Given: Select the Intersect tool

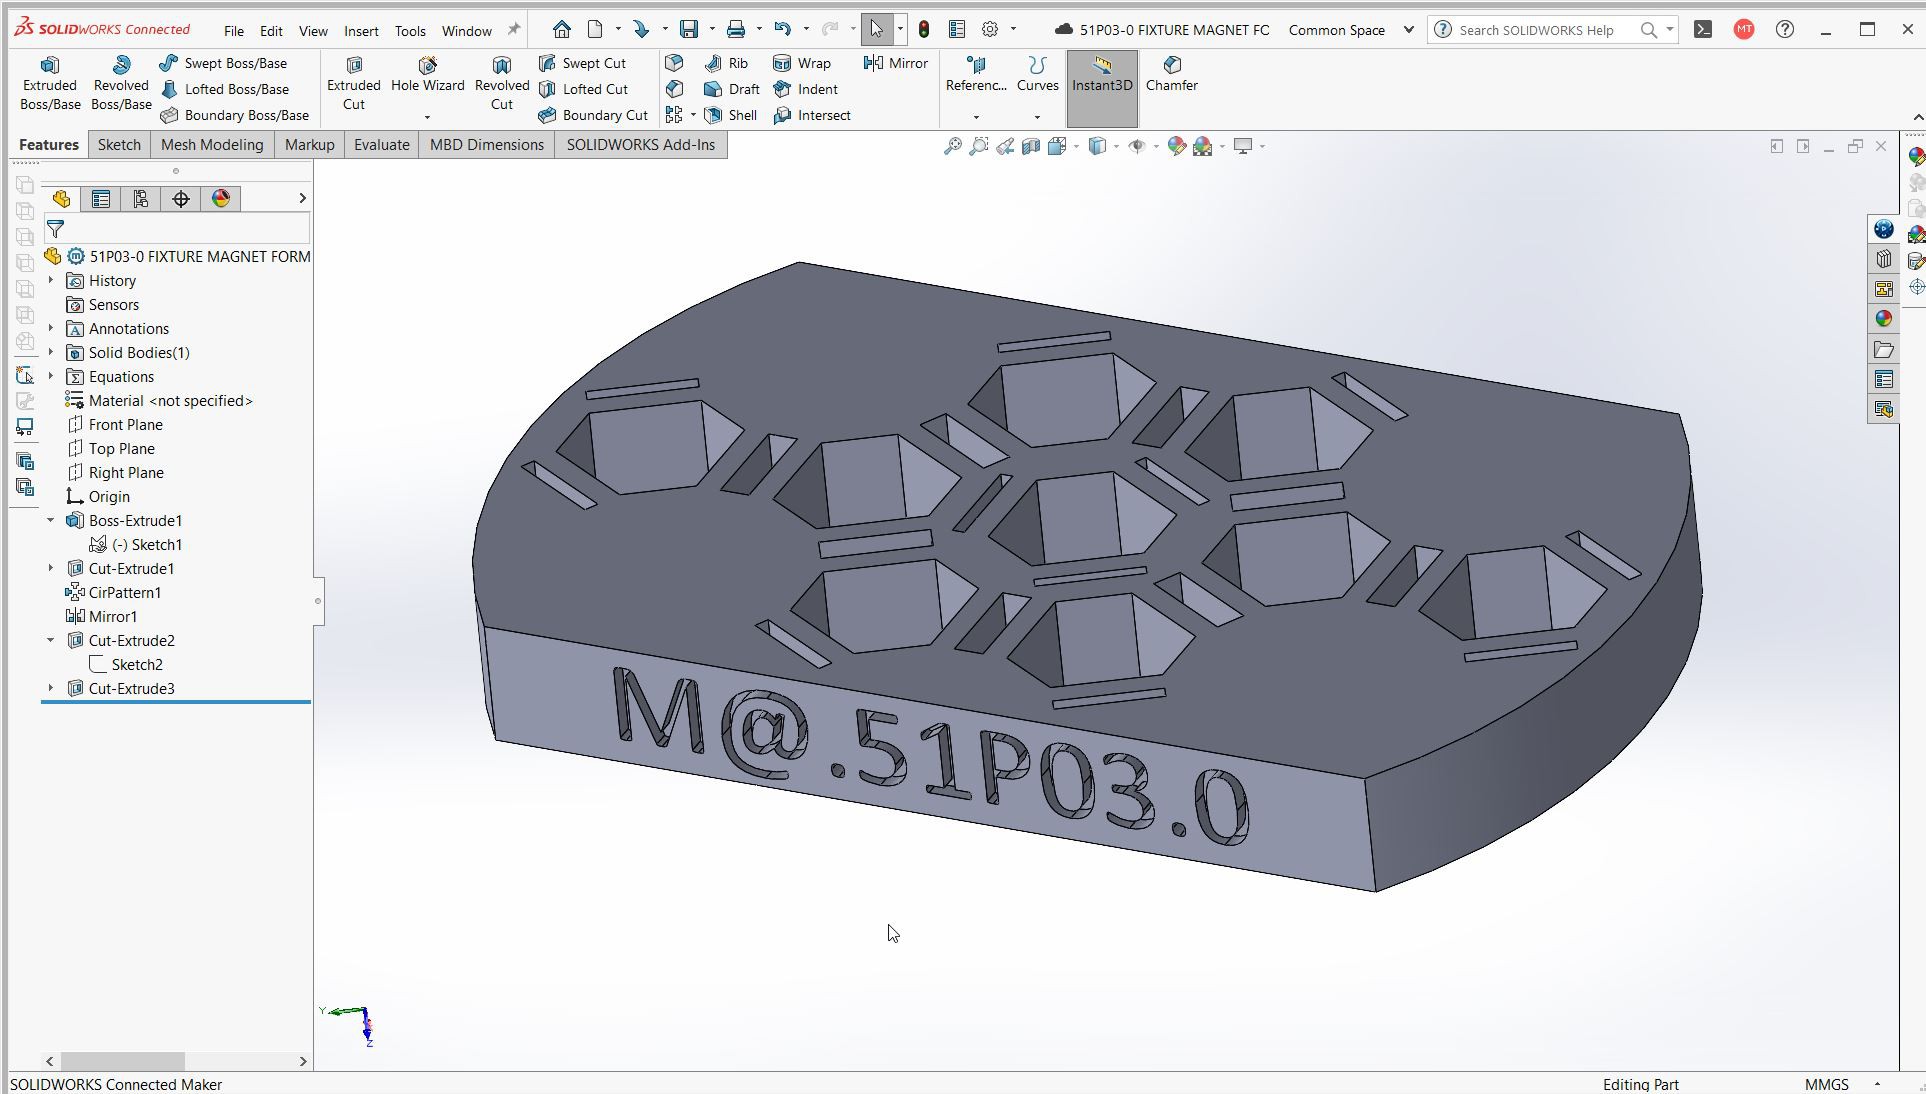Looking at the screenshot, I should (812, 115).
